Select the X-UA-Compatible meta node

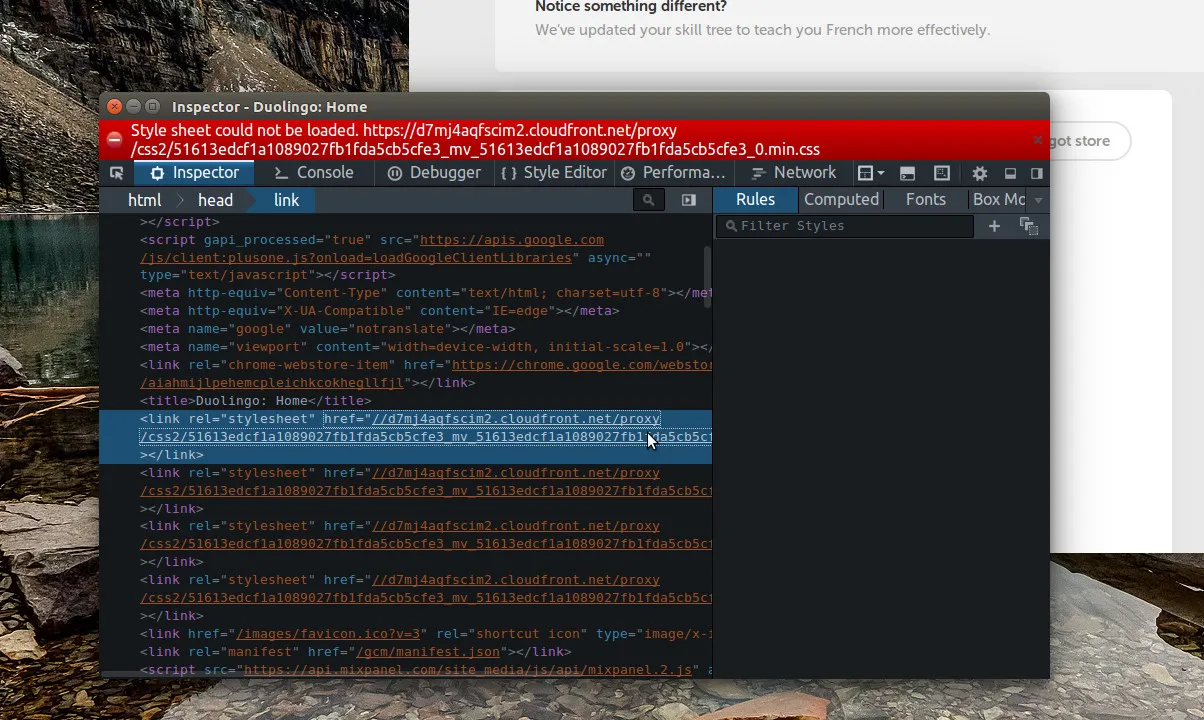pos(380,311)
